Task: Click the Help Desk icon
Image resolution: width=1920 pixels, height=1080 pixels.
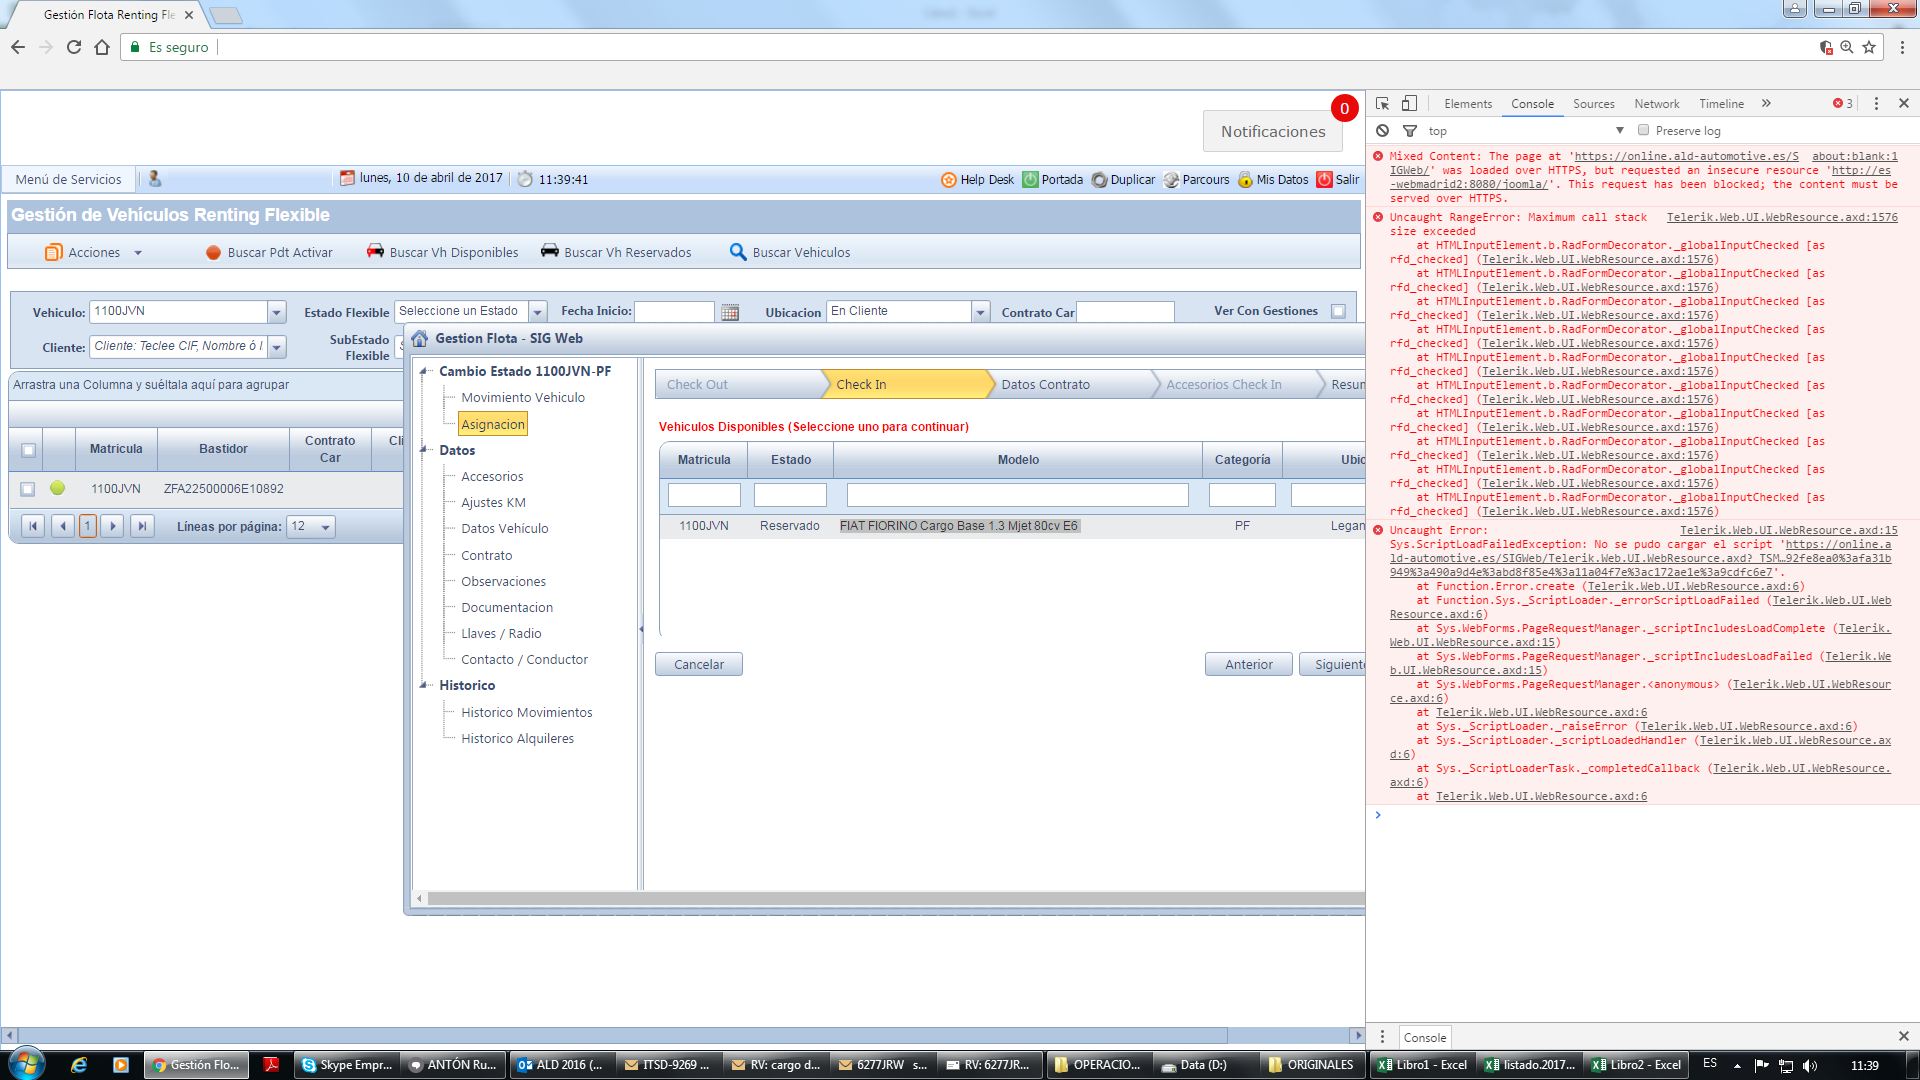Action: click(x=948, y=180)
